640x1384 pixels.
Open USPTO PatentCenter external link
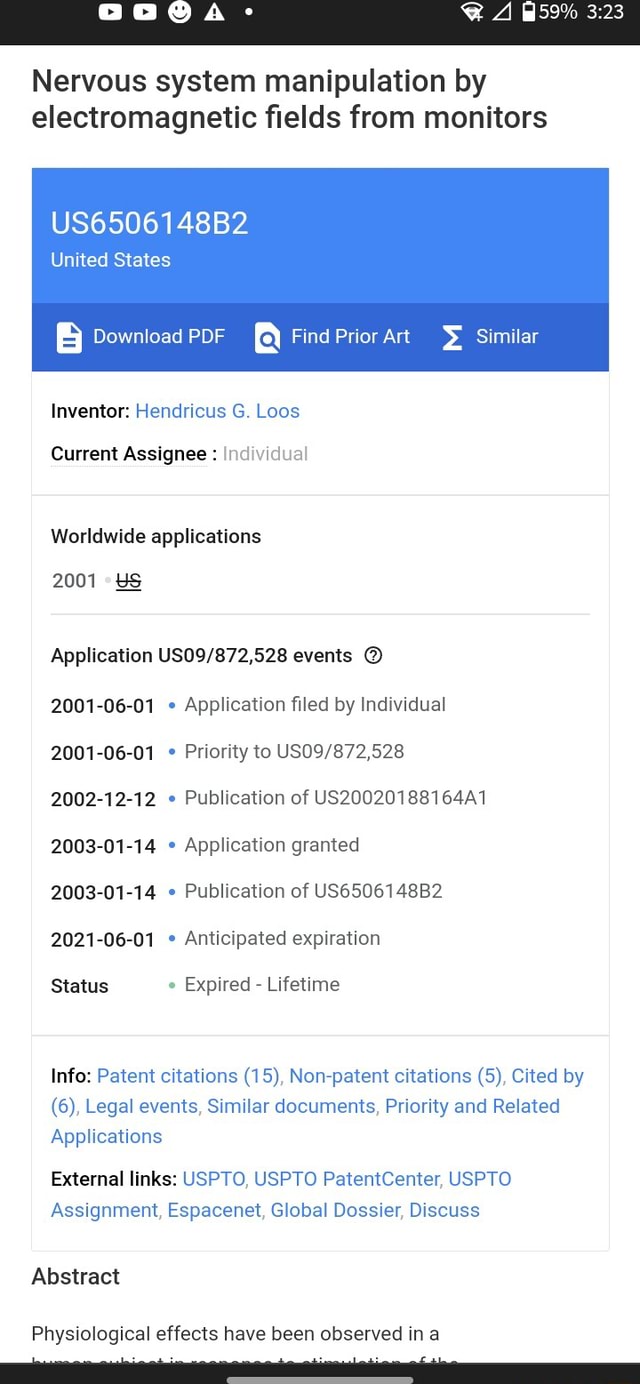click(347, 1179)
